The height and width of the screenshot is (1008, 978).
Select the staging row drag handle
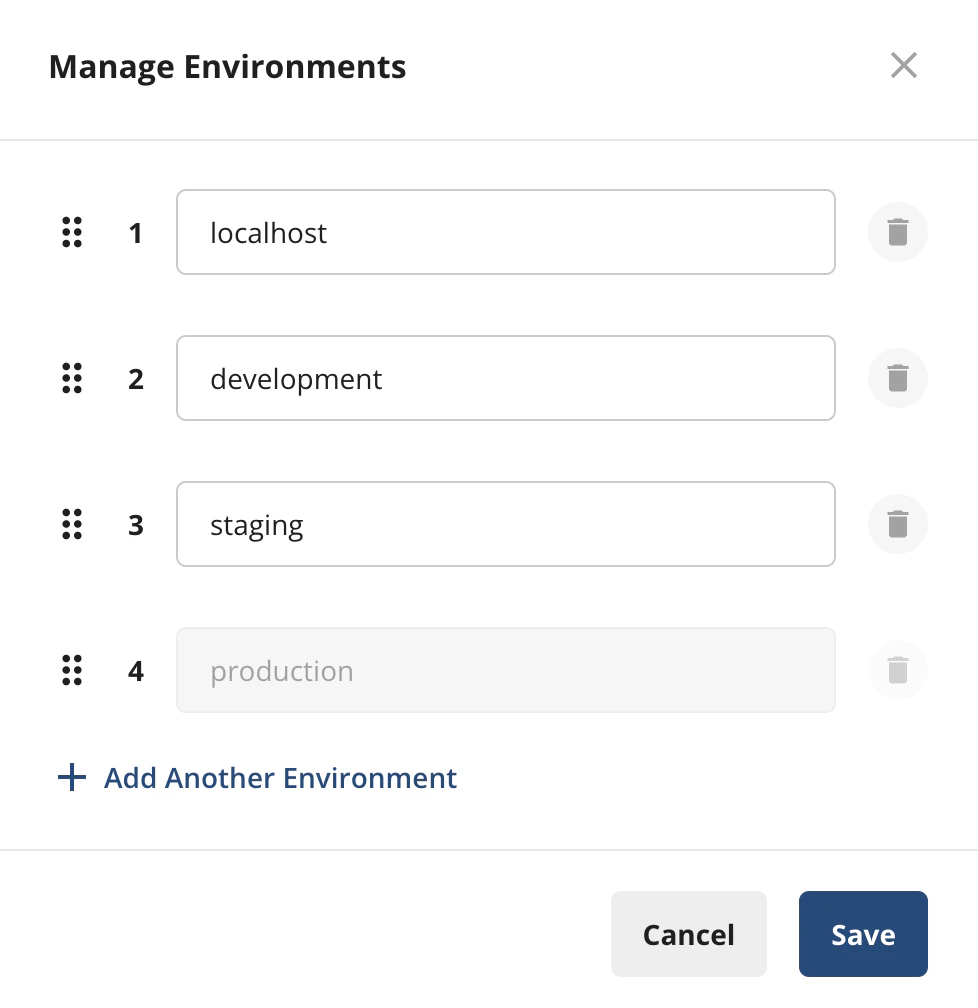pyautogui.click(x=71, y=524)
